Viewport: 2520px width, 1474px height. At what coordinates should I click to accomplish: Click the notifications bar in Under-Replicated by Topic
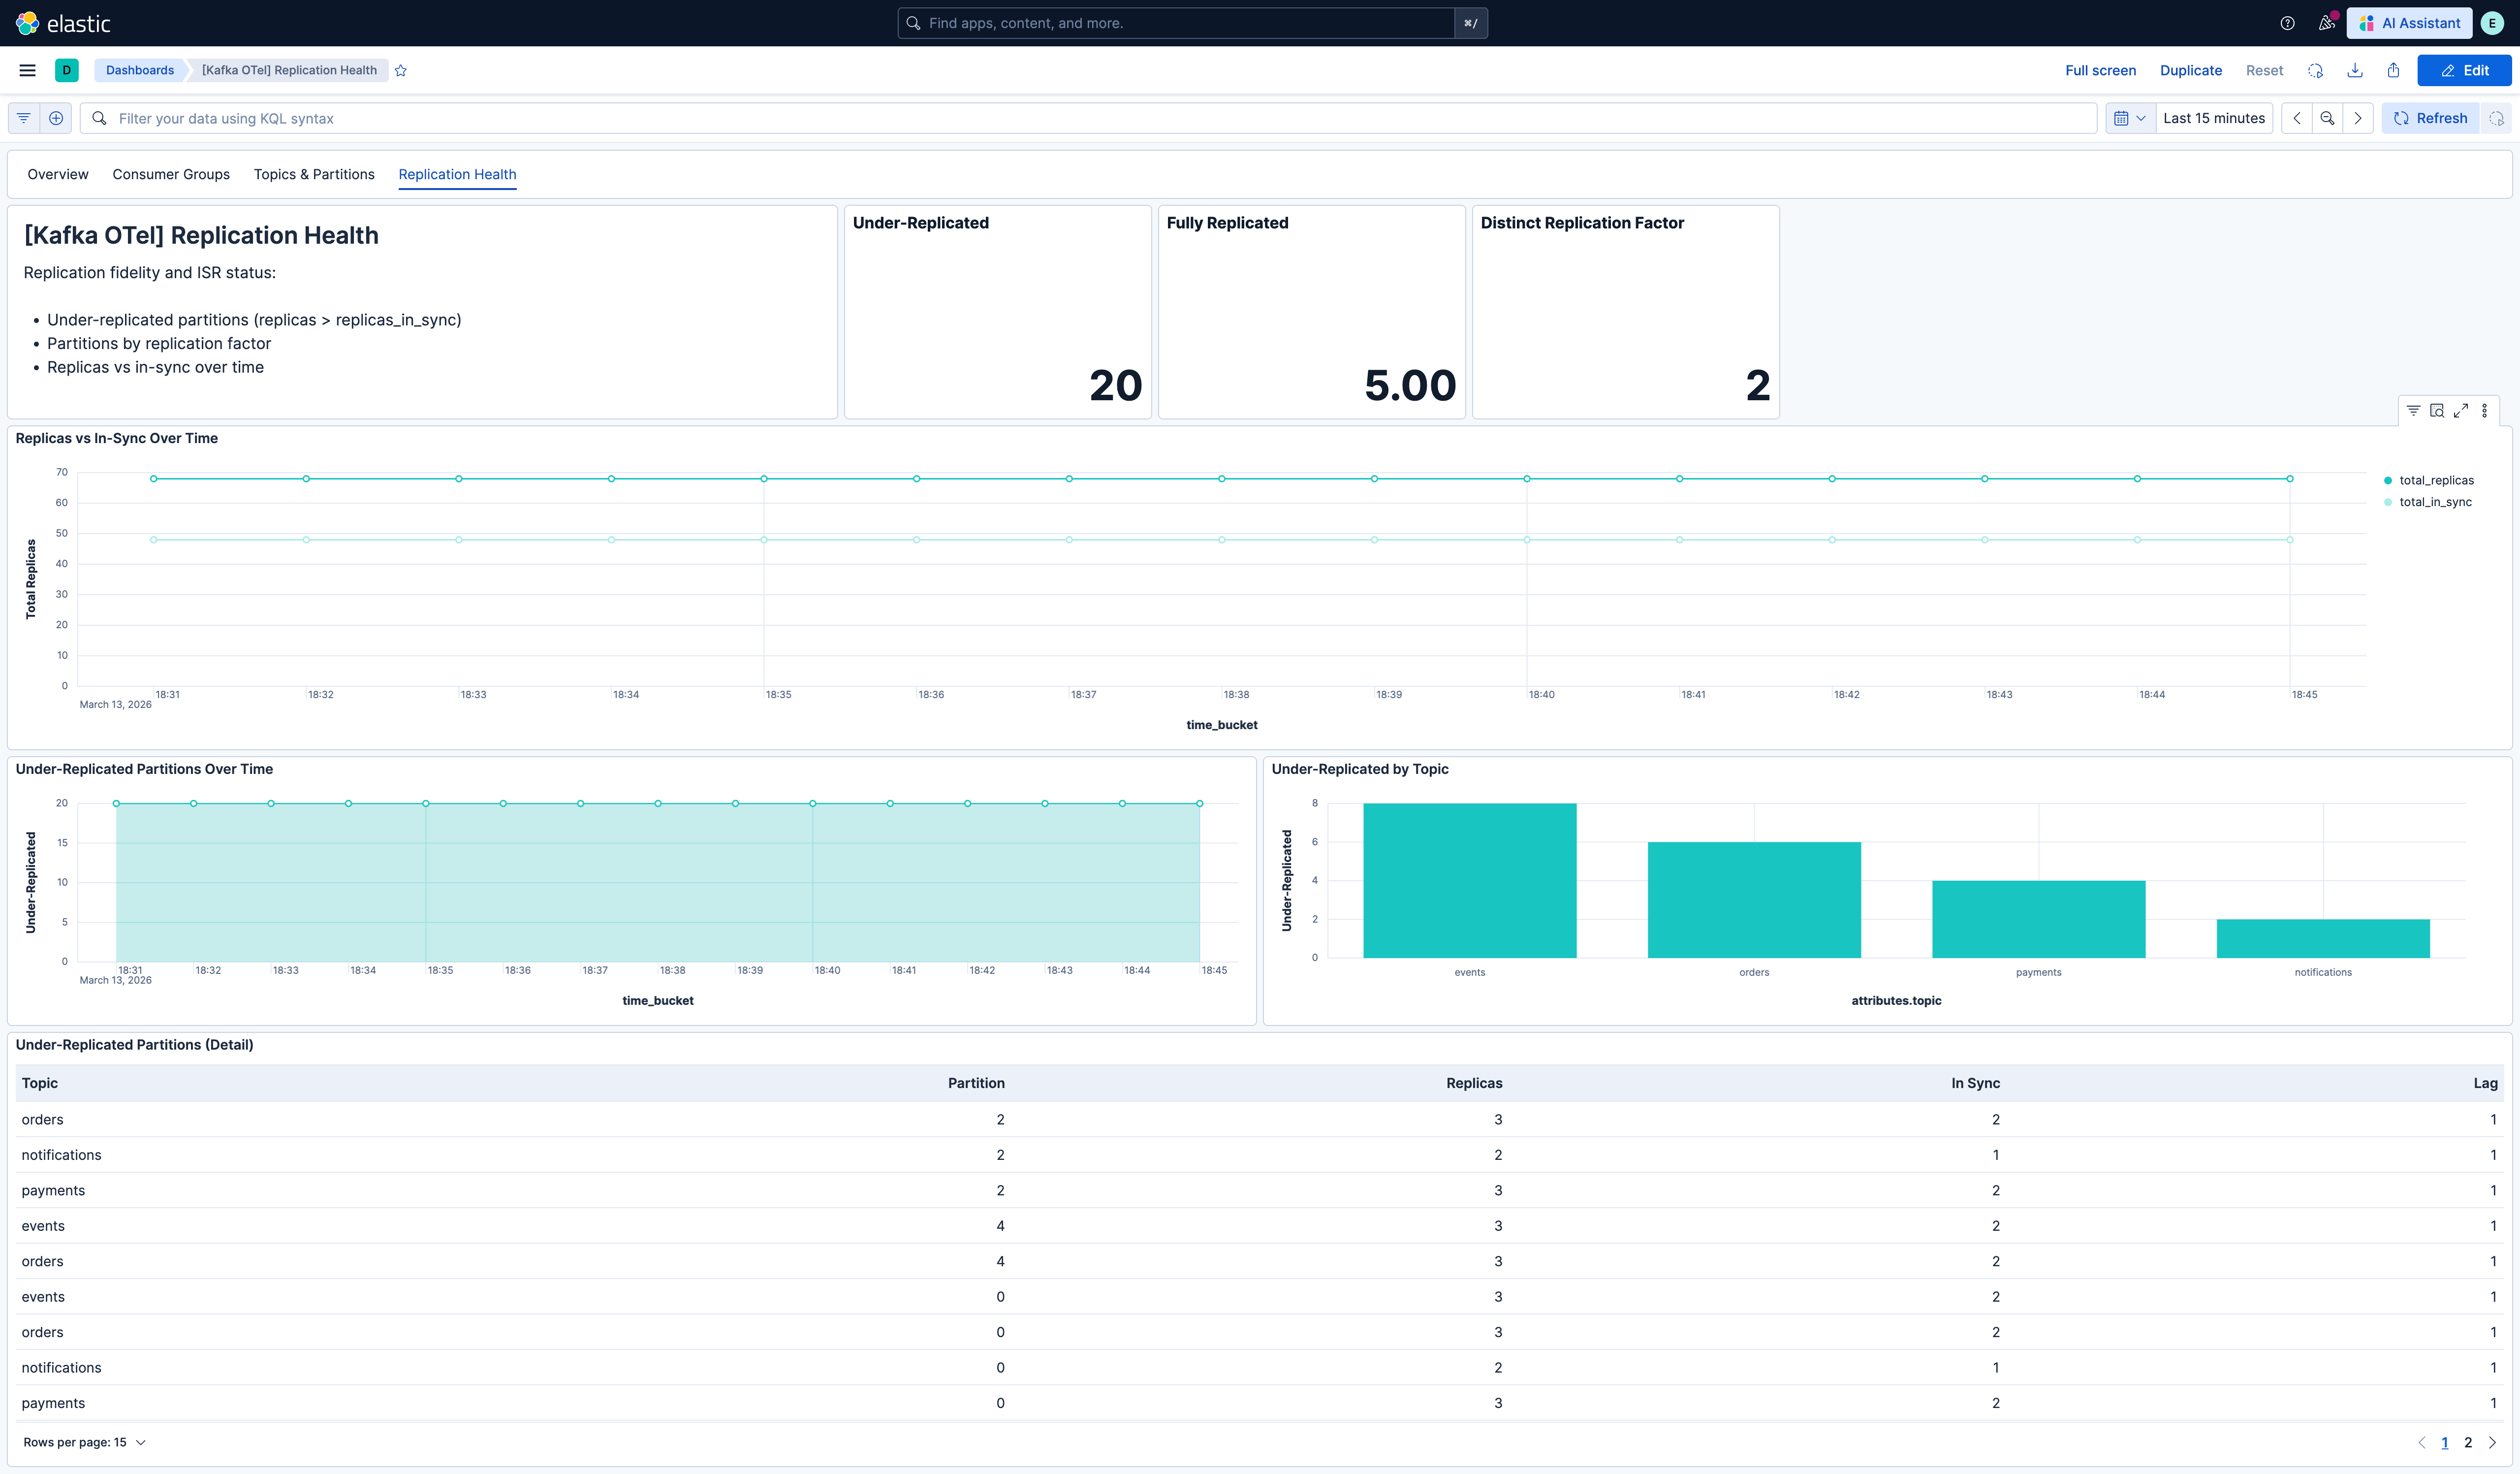pos(2323,938)
